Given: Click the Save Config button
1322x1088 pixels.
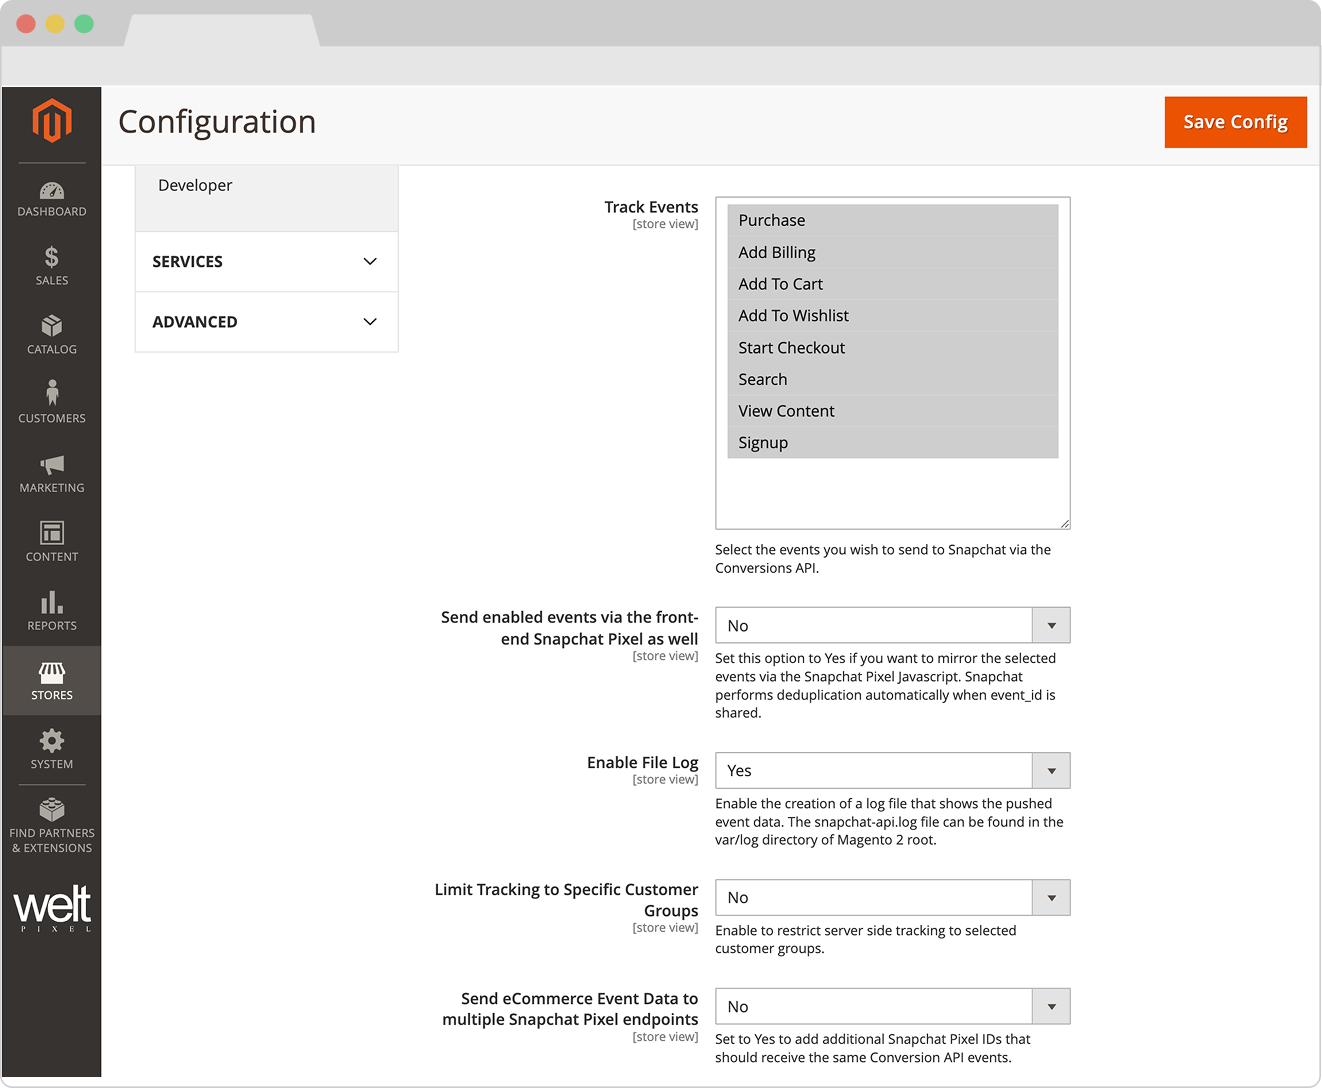Looking at the screenshot, I should (1235, 122).
